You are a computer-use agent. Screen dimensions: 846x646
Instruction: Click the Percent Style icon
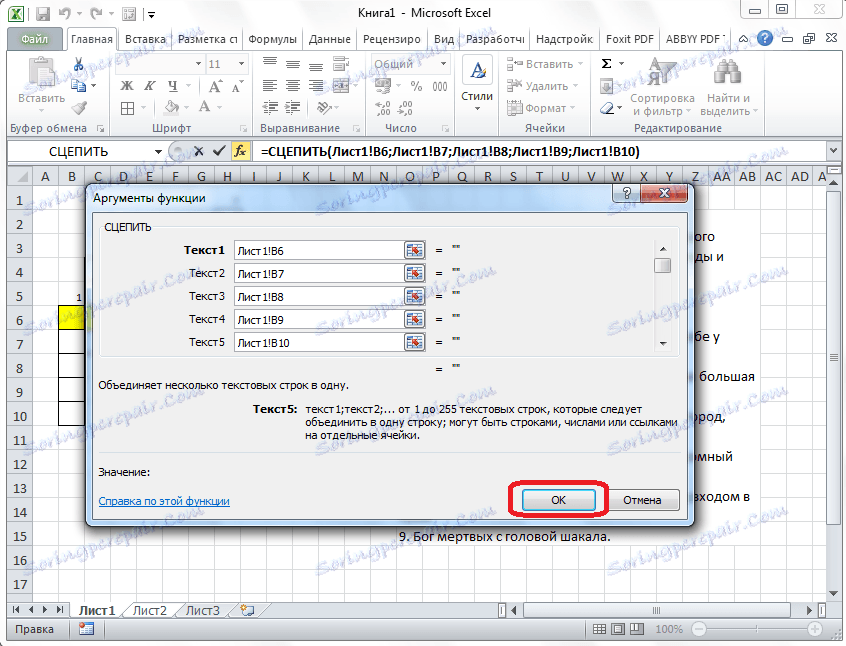pos(416,86)
